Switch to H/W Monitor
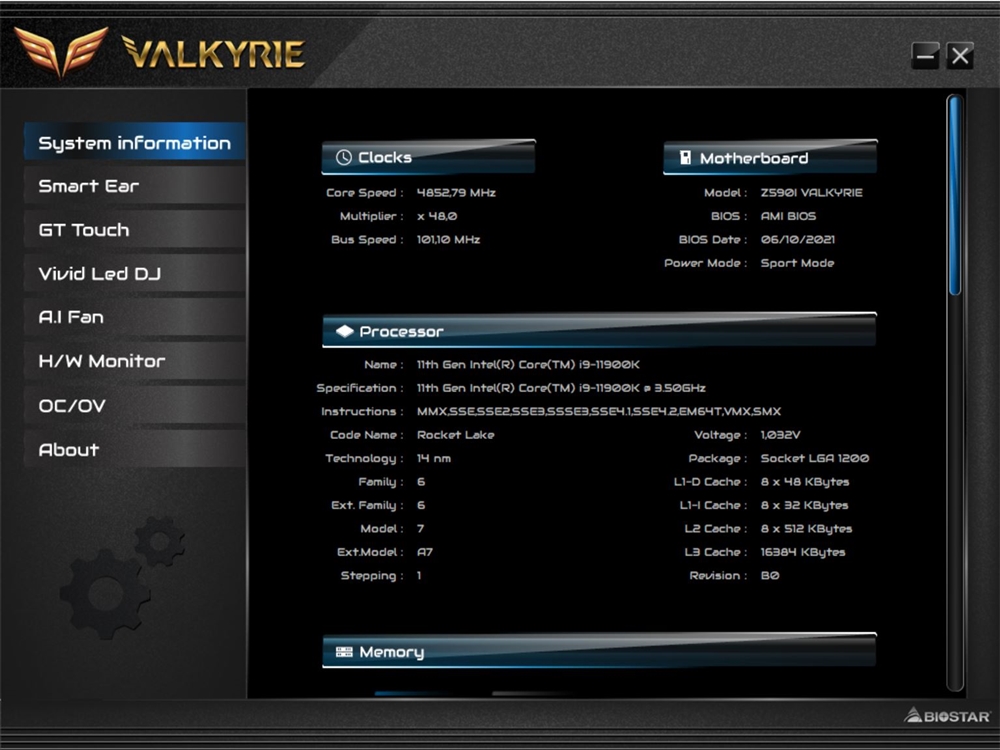The width and height of the screenshot is (1000, 750). [x=135, y=361]
